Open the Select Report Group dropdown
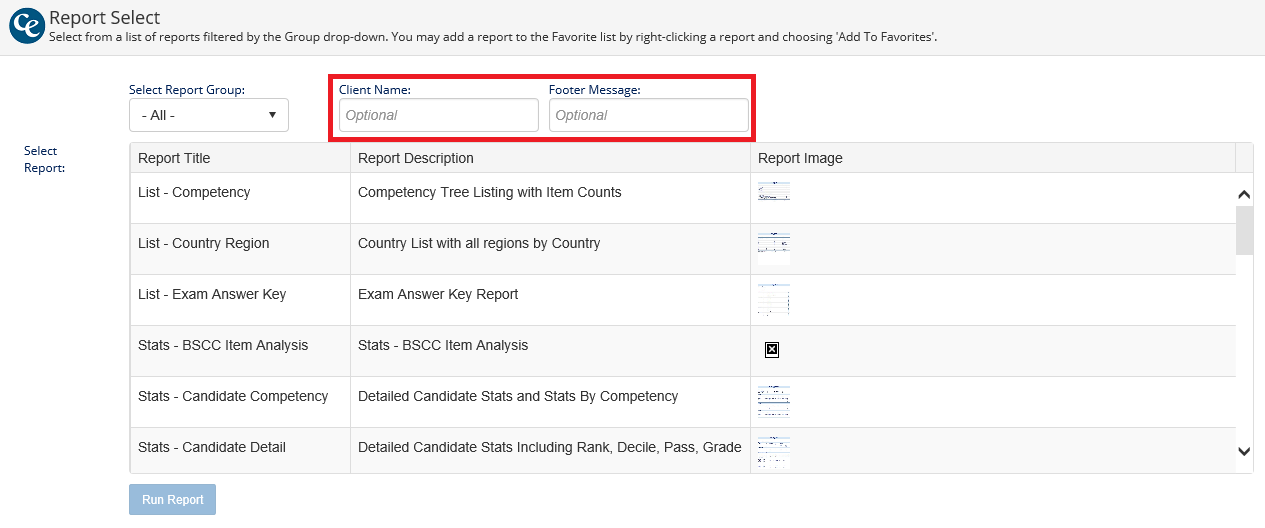This screenshot has height=528, width=1265. (x=208, y=115)
